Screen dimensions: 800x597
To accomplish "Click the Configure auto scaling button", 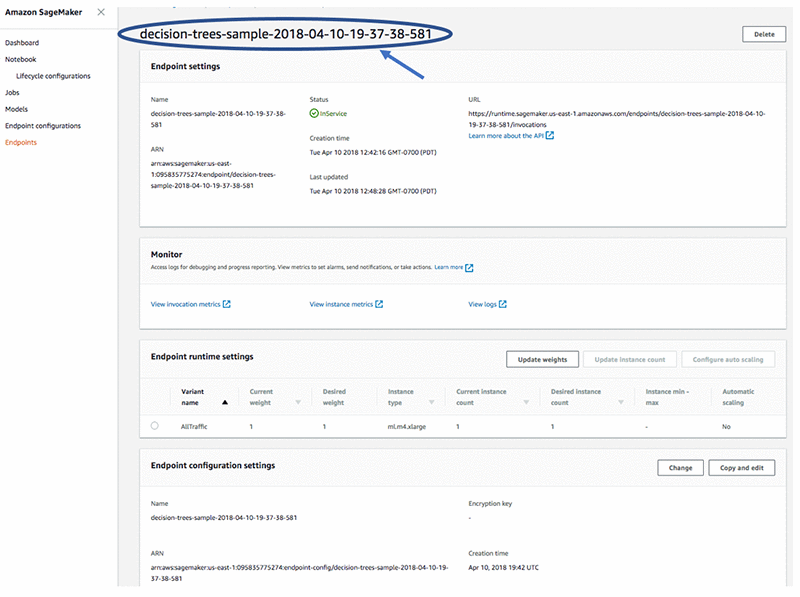I will tap(728, 359).
